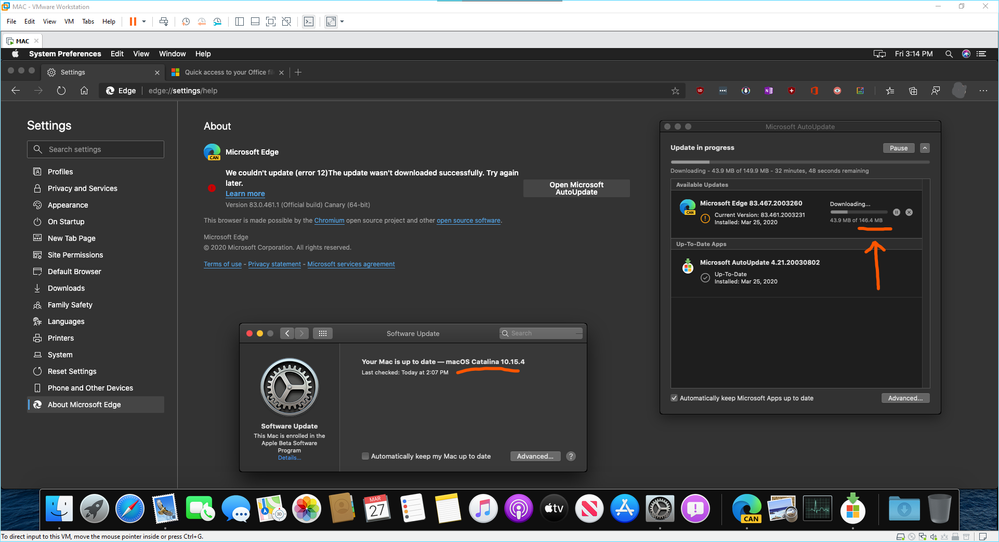Image resolution: width=999 pixels, height=542 pixels.
Task: Open Reset Settings page
Action: click(72, 371)
